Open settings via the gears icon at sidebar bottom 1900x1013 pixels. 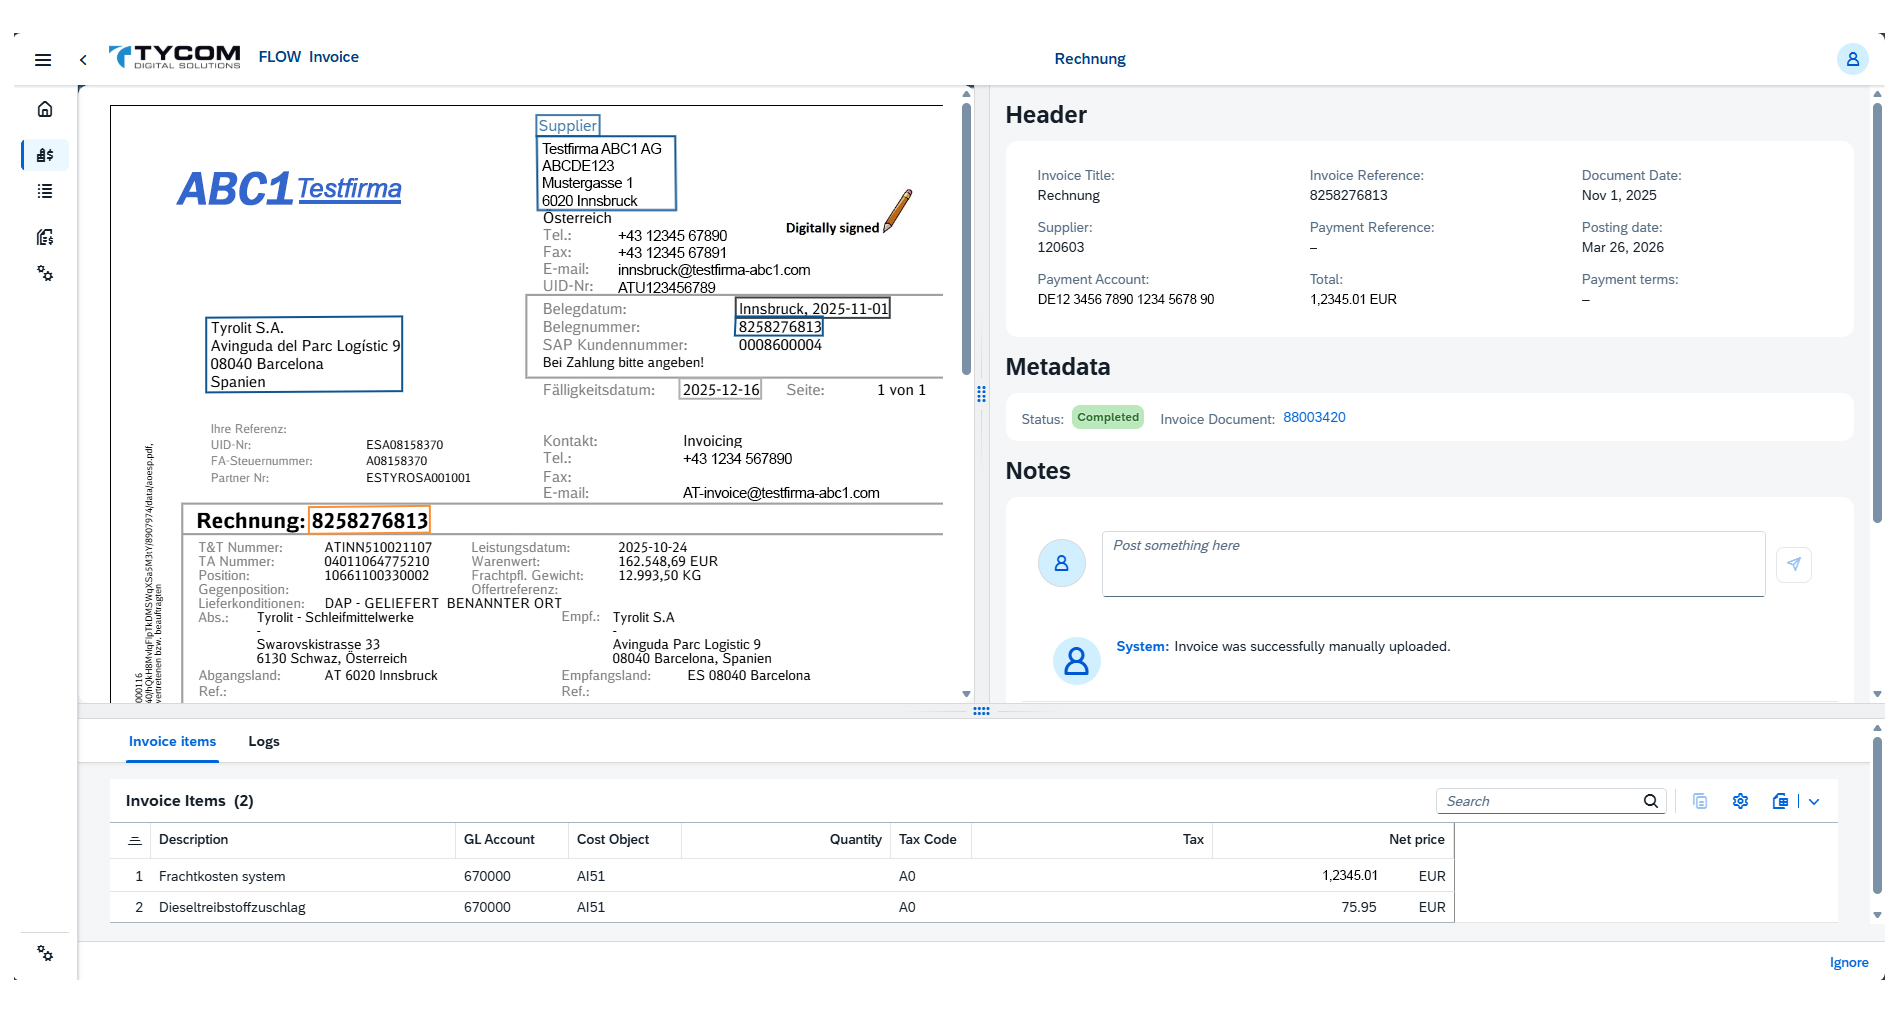44,954
